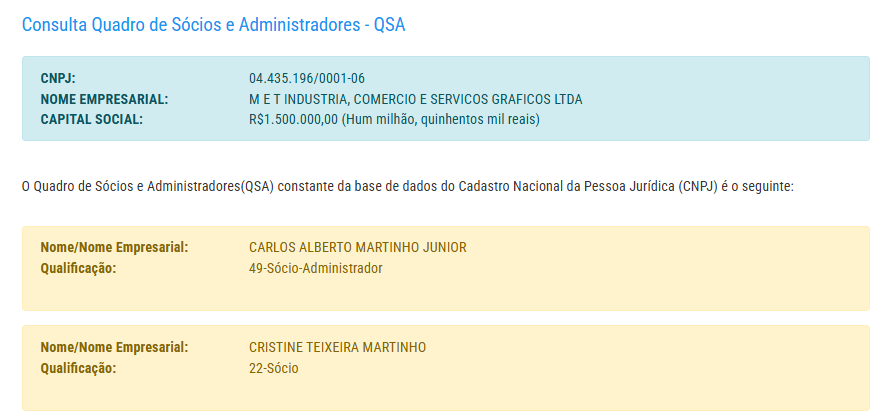Select the R$1.500.000,00 capital amount
The height and width of the screenshot is (420, 893).
293,120
